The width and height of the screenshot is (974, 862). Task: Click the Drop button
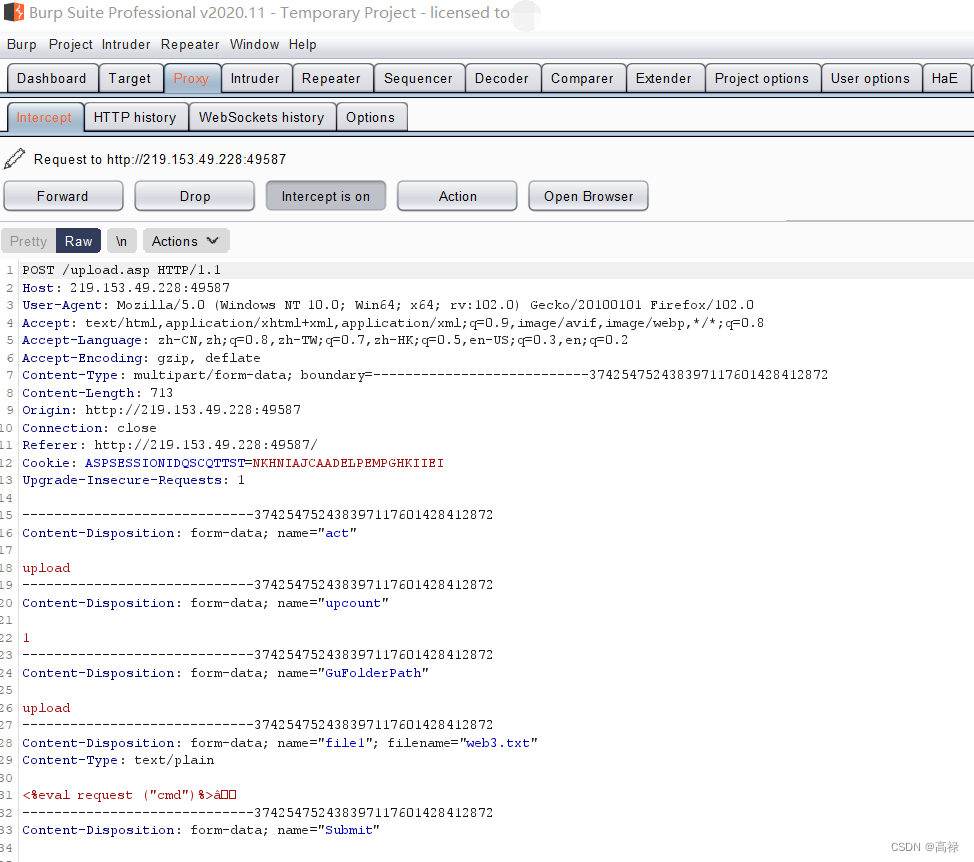pos(195,196)
